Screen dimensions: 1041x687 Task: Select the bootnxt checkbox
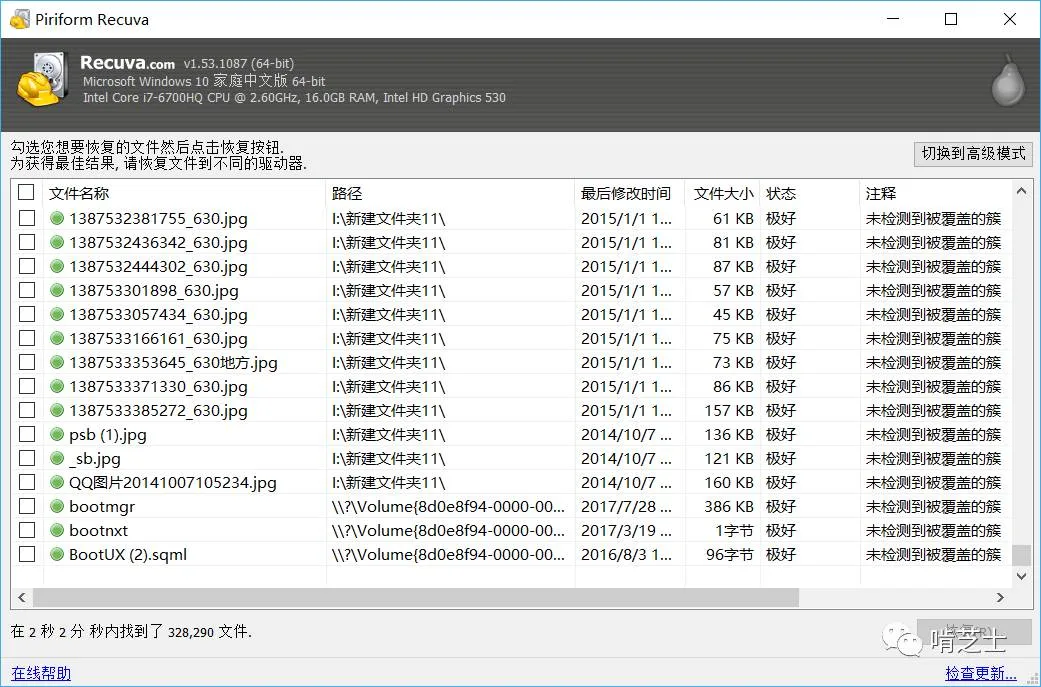point(27,530)
